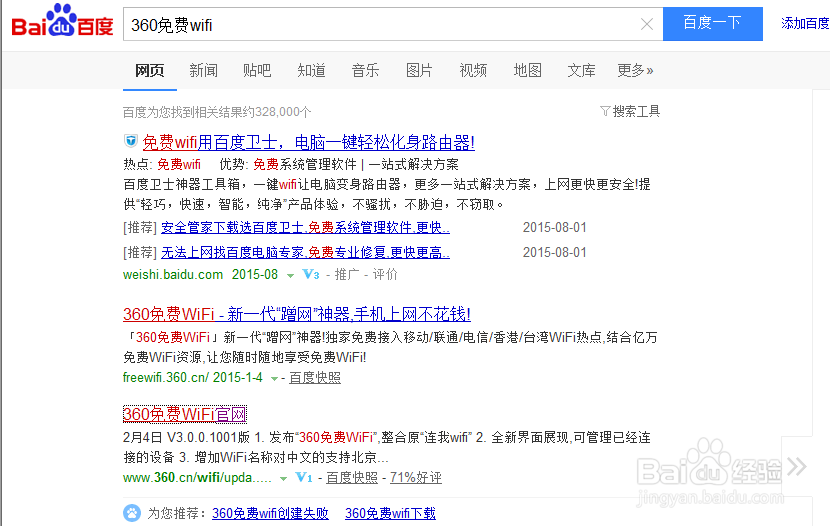Expand the dropdown arrow next to freewifi.360.cn

(274, 378)
